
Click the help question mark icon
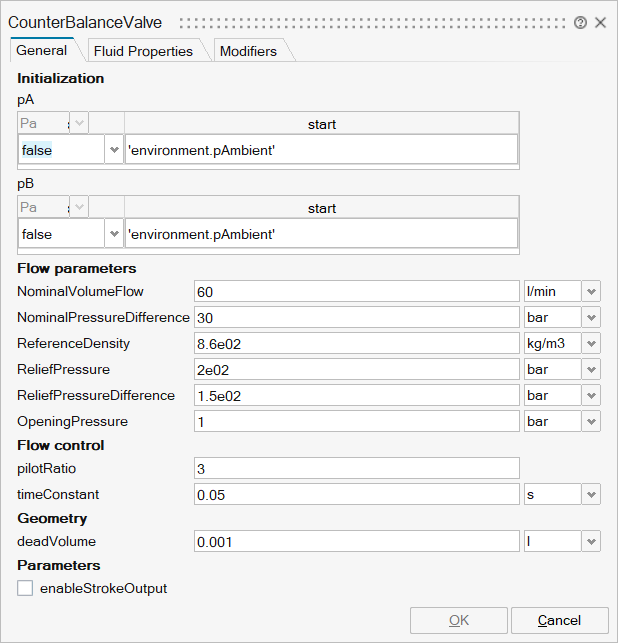[x=580, y=22]
